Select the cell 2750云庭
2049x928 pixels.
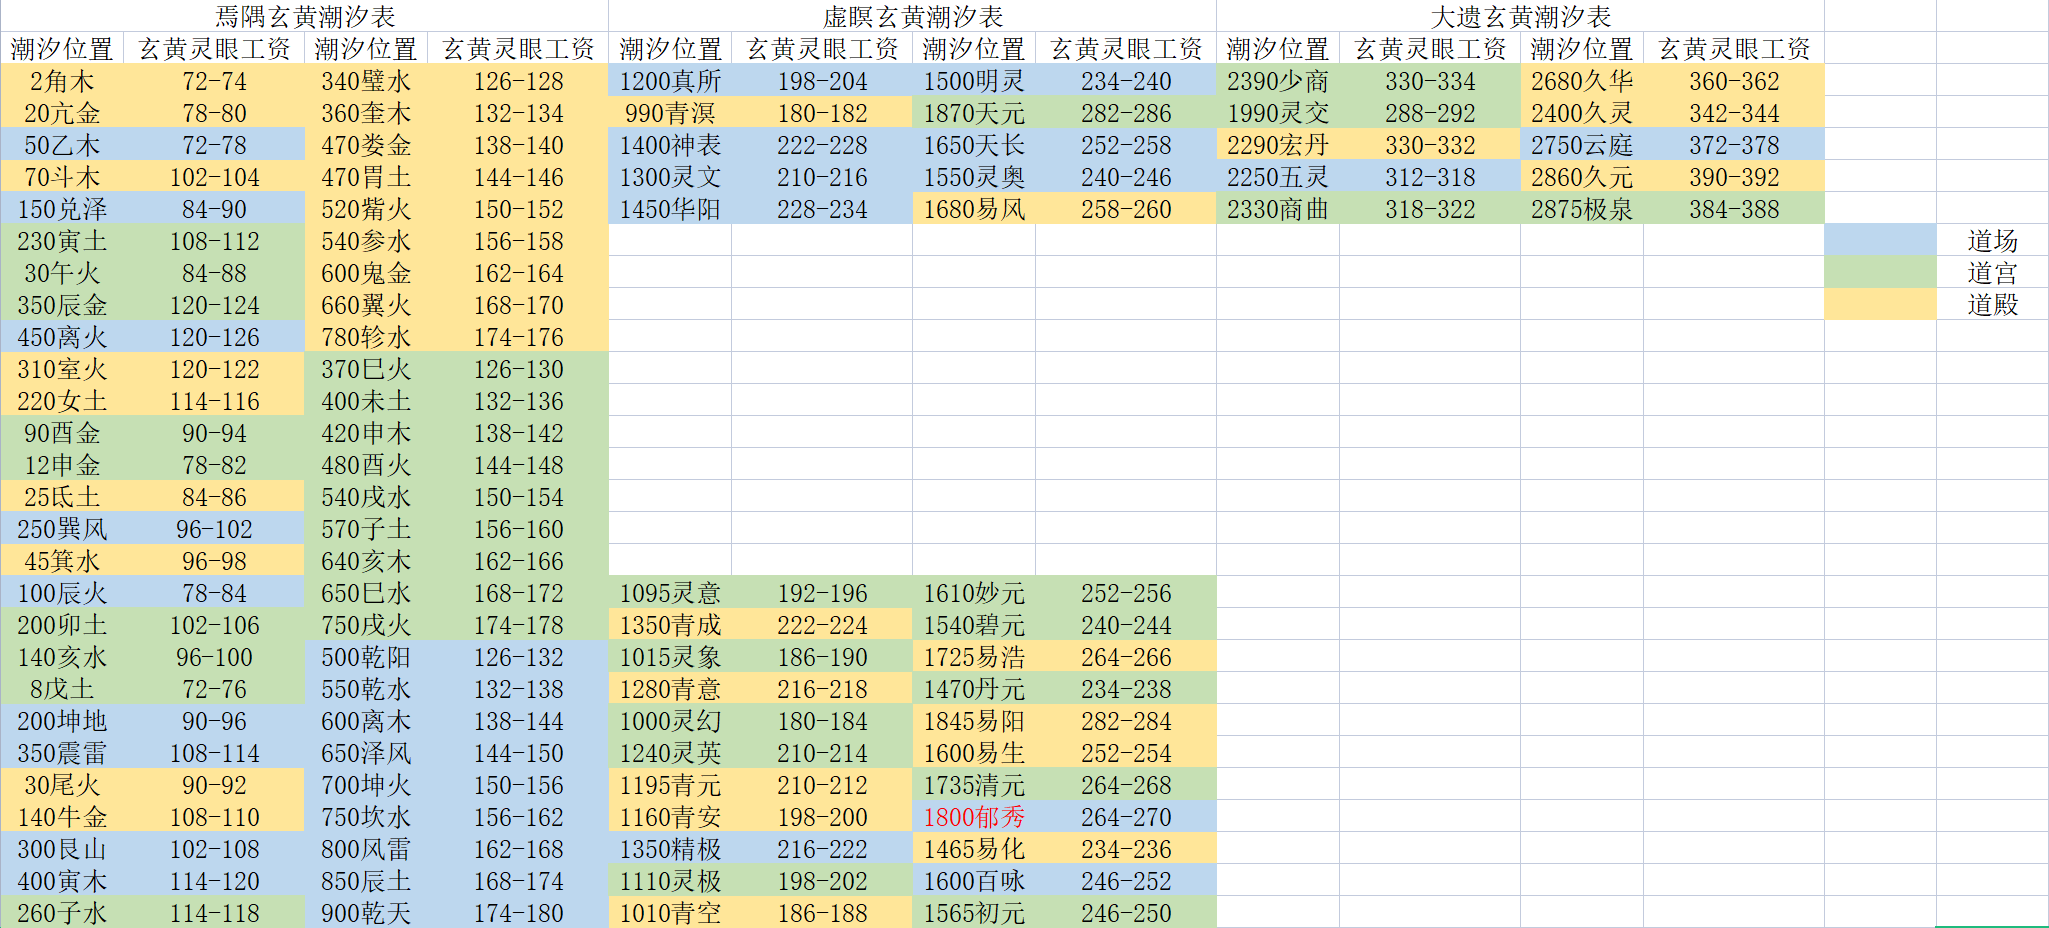[x=1582, y=144]
